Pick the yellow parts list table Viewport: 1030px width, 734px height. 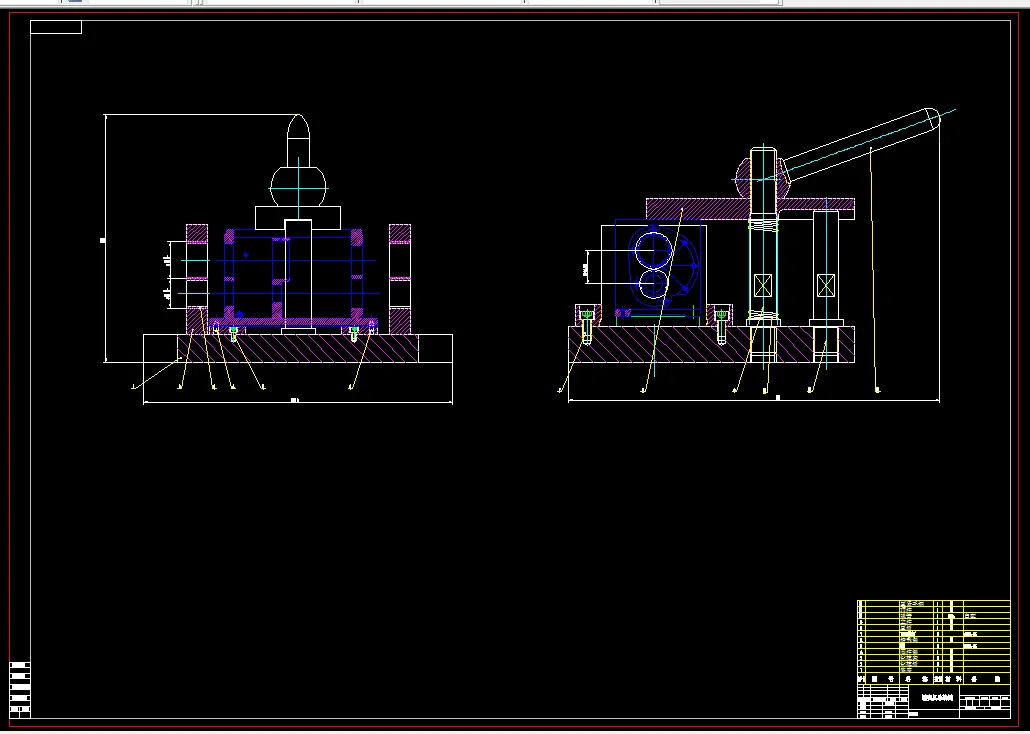(933, 641)
